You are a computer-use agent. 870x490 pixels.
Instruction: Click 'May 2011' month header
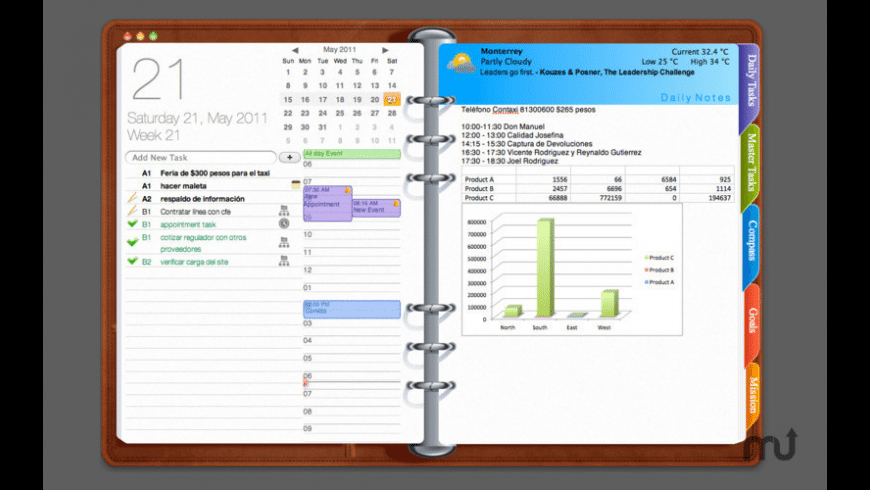pyautogui.click(x=340, y=49)
